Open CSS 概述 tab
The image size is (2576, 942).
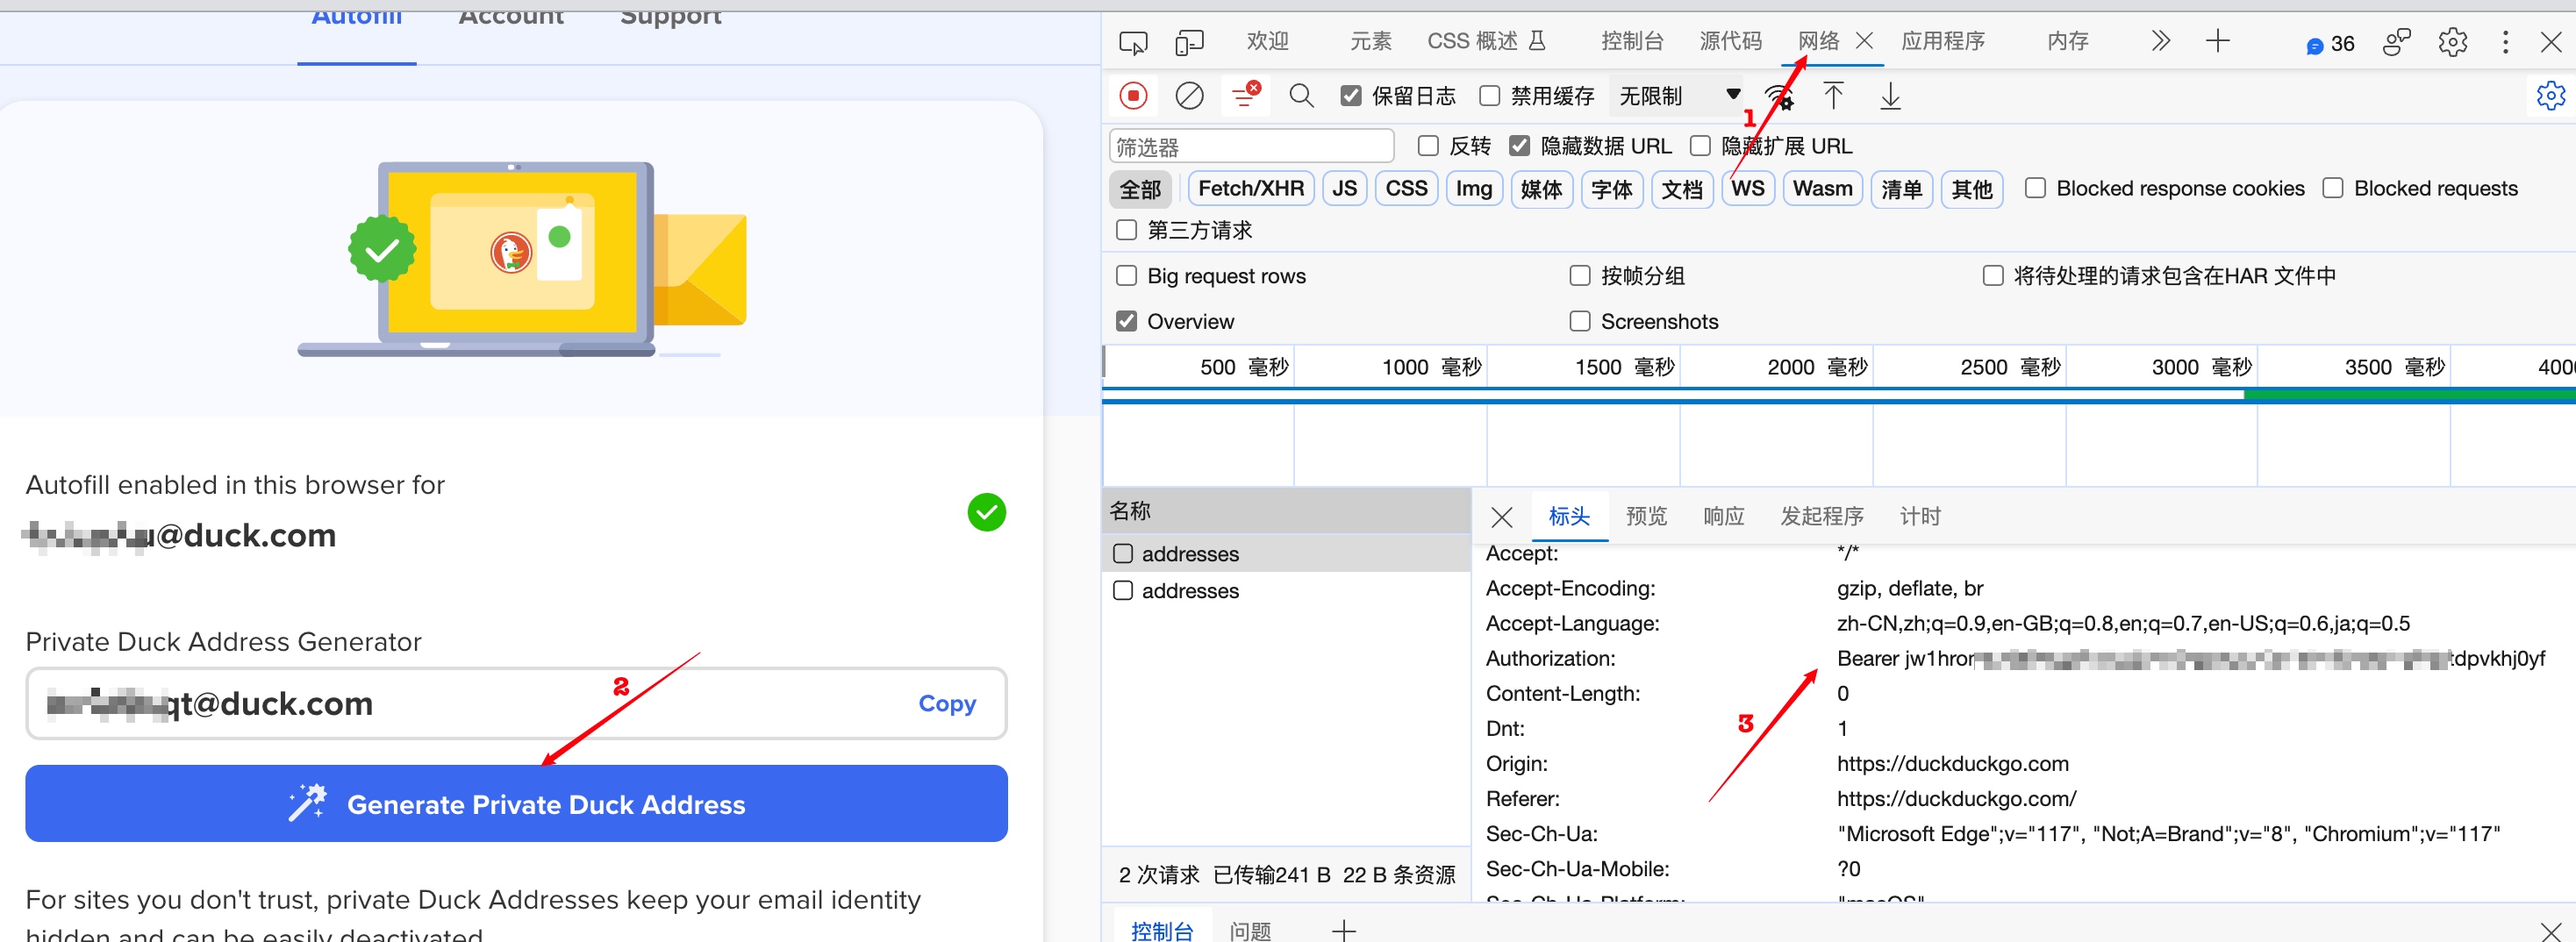pyautogui.click(x=1486, y=41)
